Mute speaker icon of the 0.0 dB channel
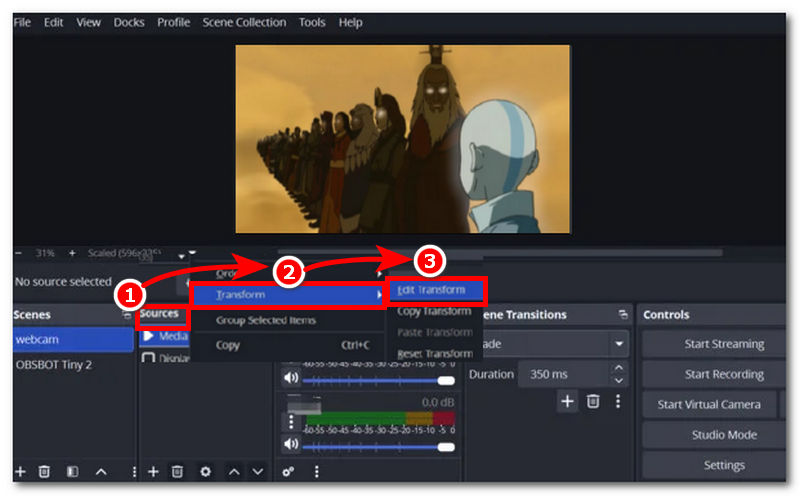 291,444
